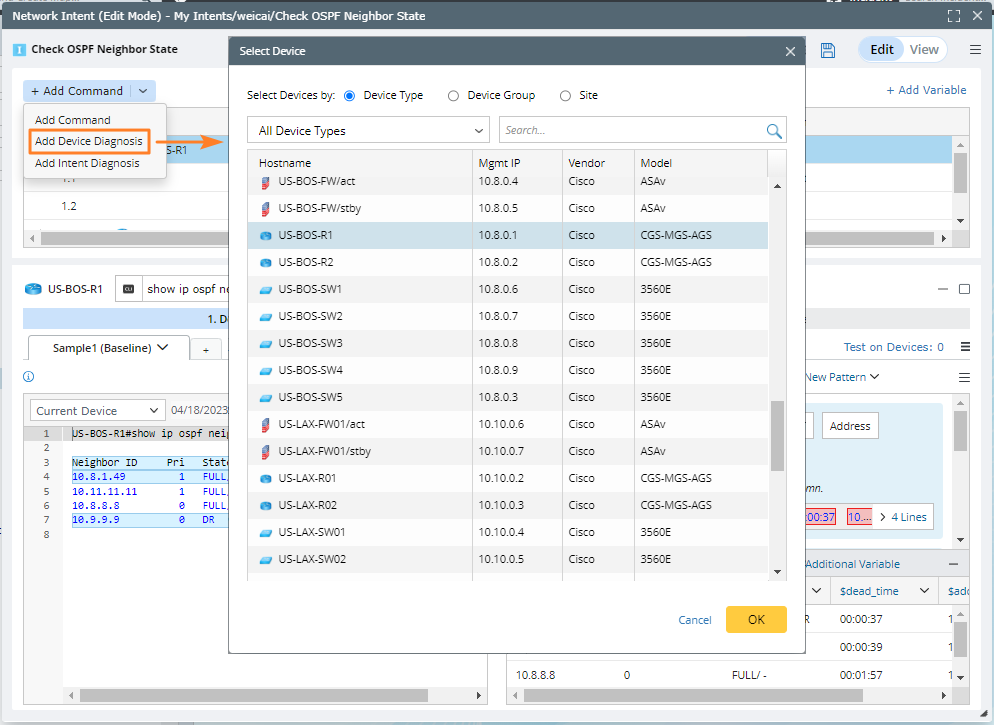The height and width of the screenshot is (725, 994).
Task: Click the CLI command icon beside US-BOS-R1
Action: click(x=128, y=289)
